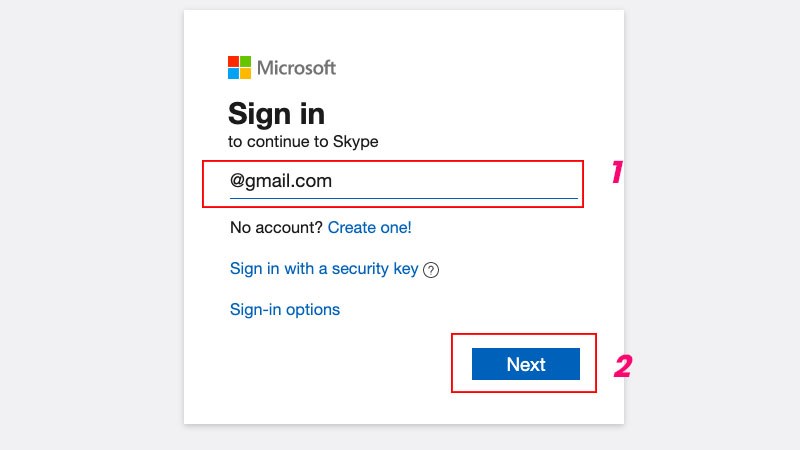Focus the email address input field

coord(403,182)
